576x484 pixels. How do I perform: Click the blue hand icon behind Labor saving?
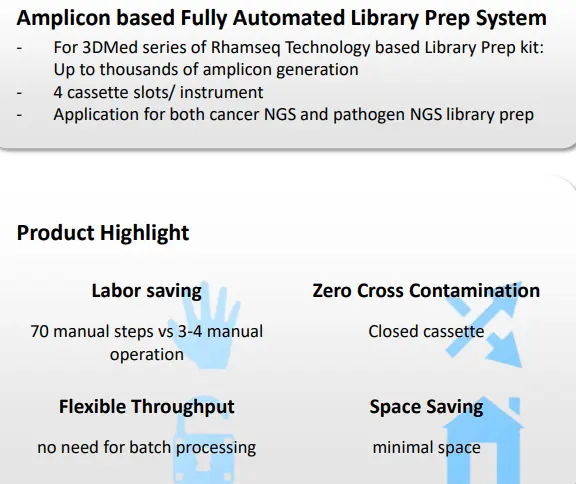coord(206,325)
